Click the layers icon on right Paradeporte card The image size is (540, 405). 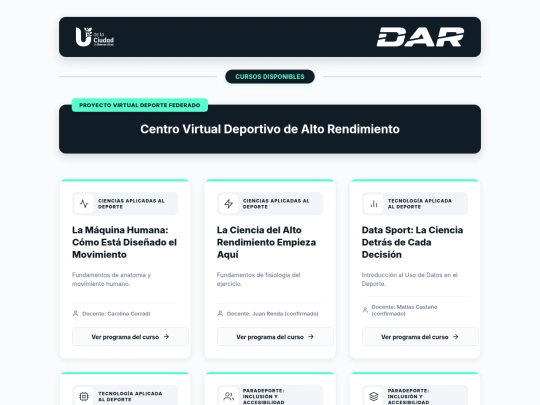(x=374, y=396)
